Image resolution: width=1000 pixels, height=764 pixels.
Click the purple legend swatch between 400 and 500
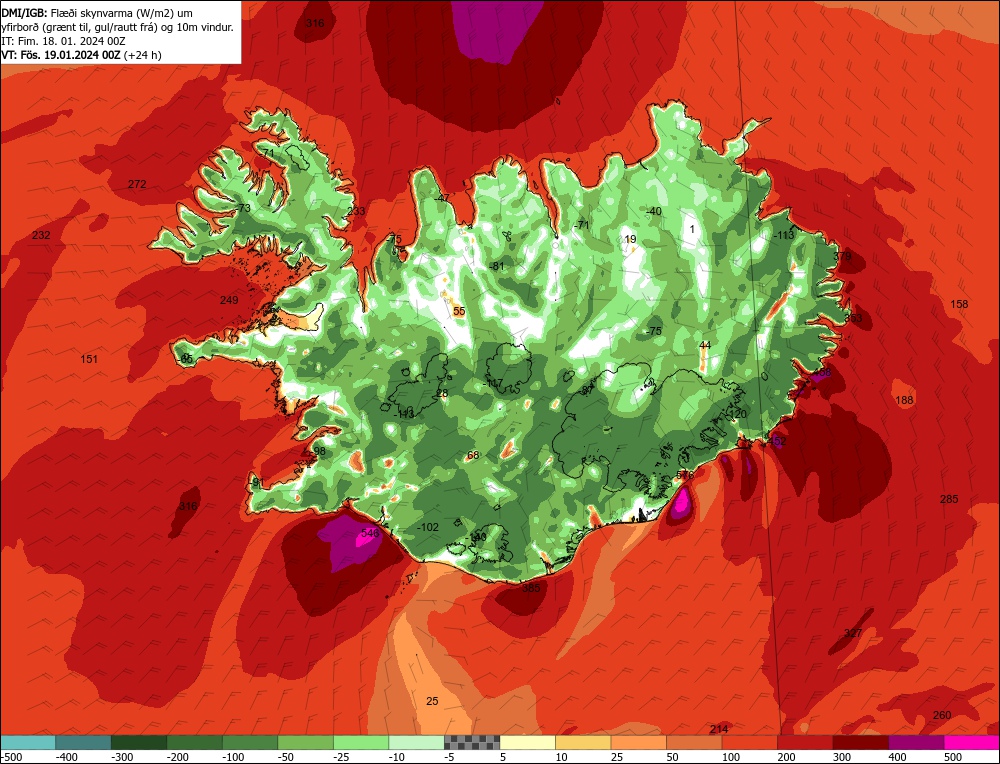click(916, 743)
